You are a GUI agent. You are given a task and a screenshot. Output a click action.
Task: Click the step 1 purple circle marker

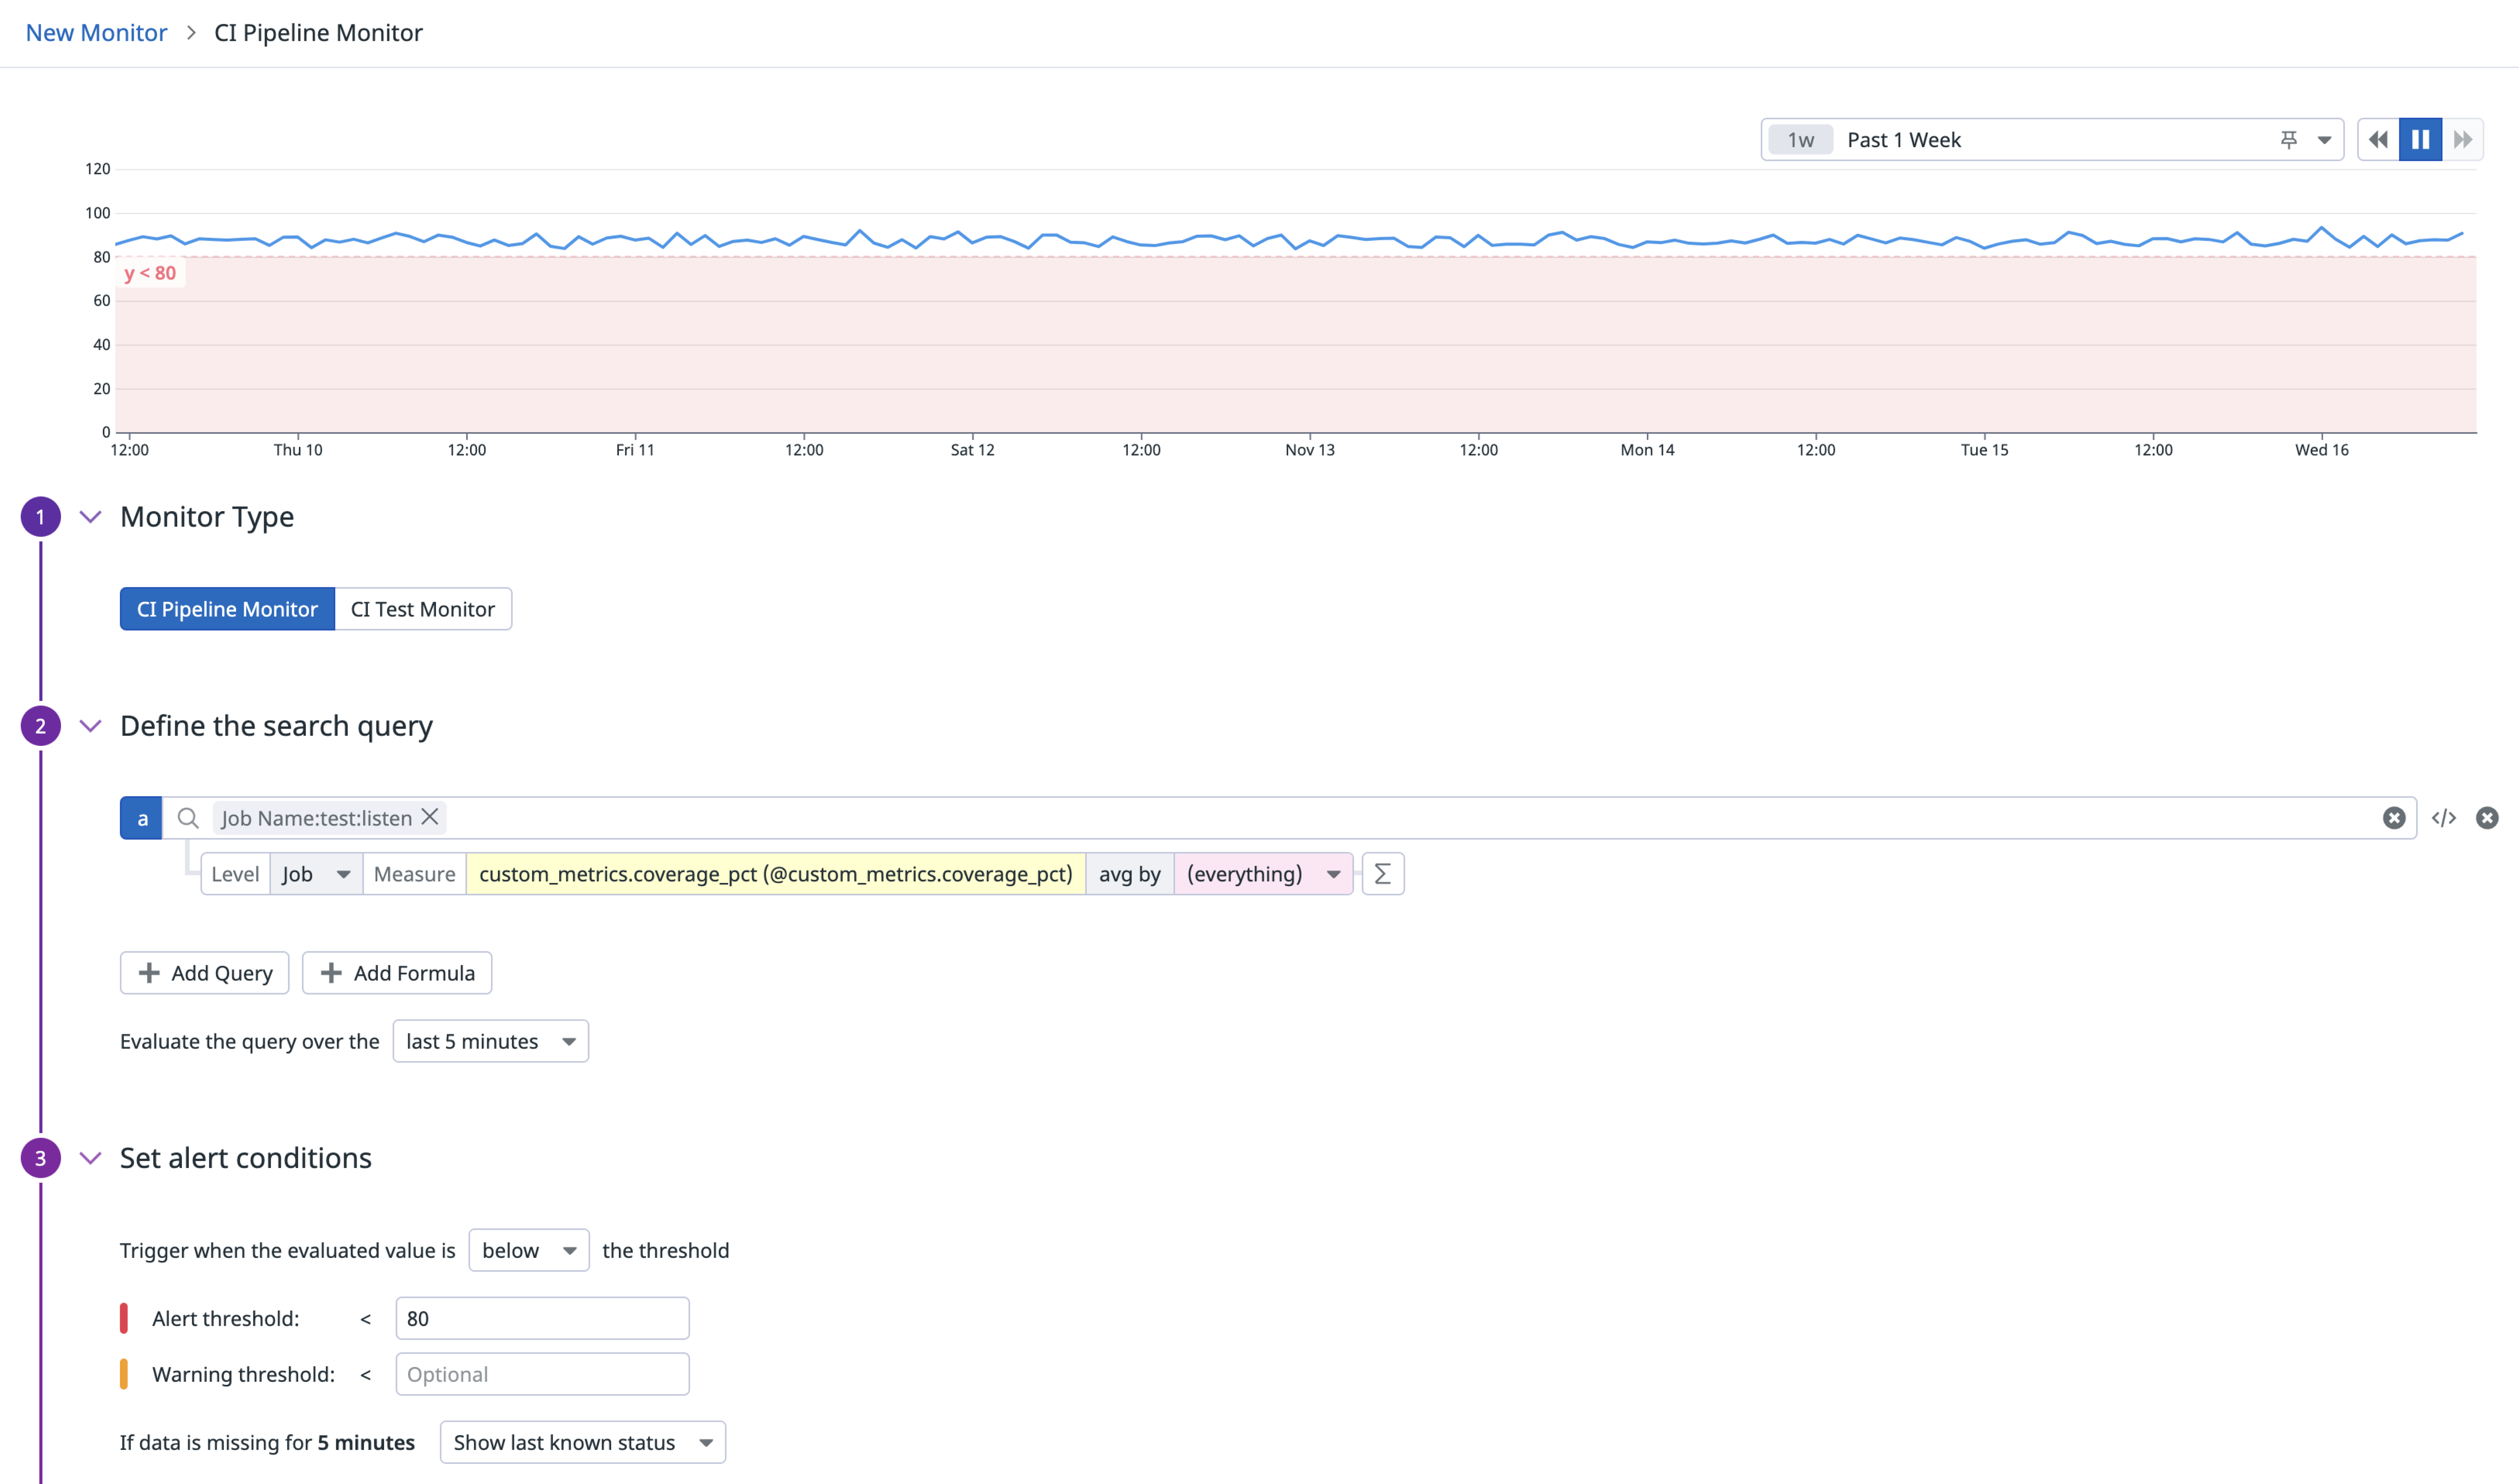pyautogui.click(x=41, y=517)
